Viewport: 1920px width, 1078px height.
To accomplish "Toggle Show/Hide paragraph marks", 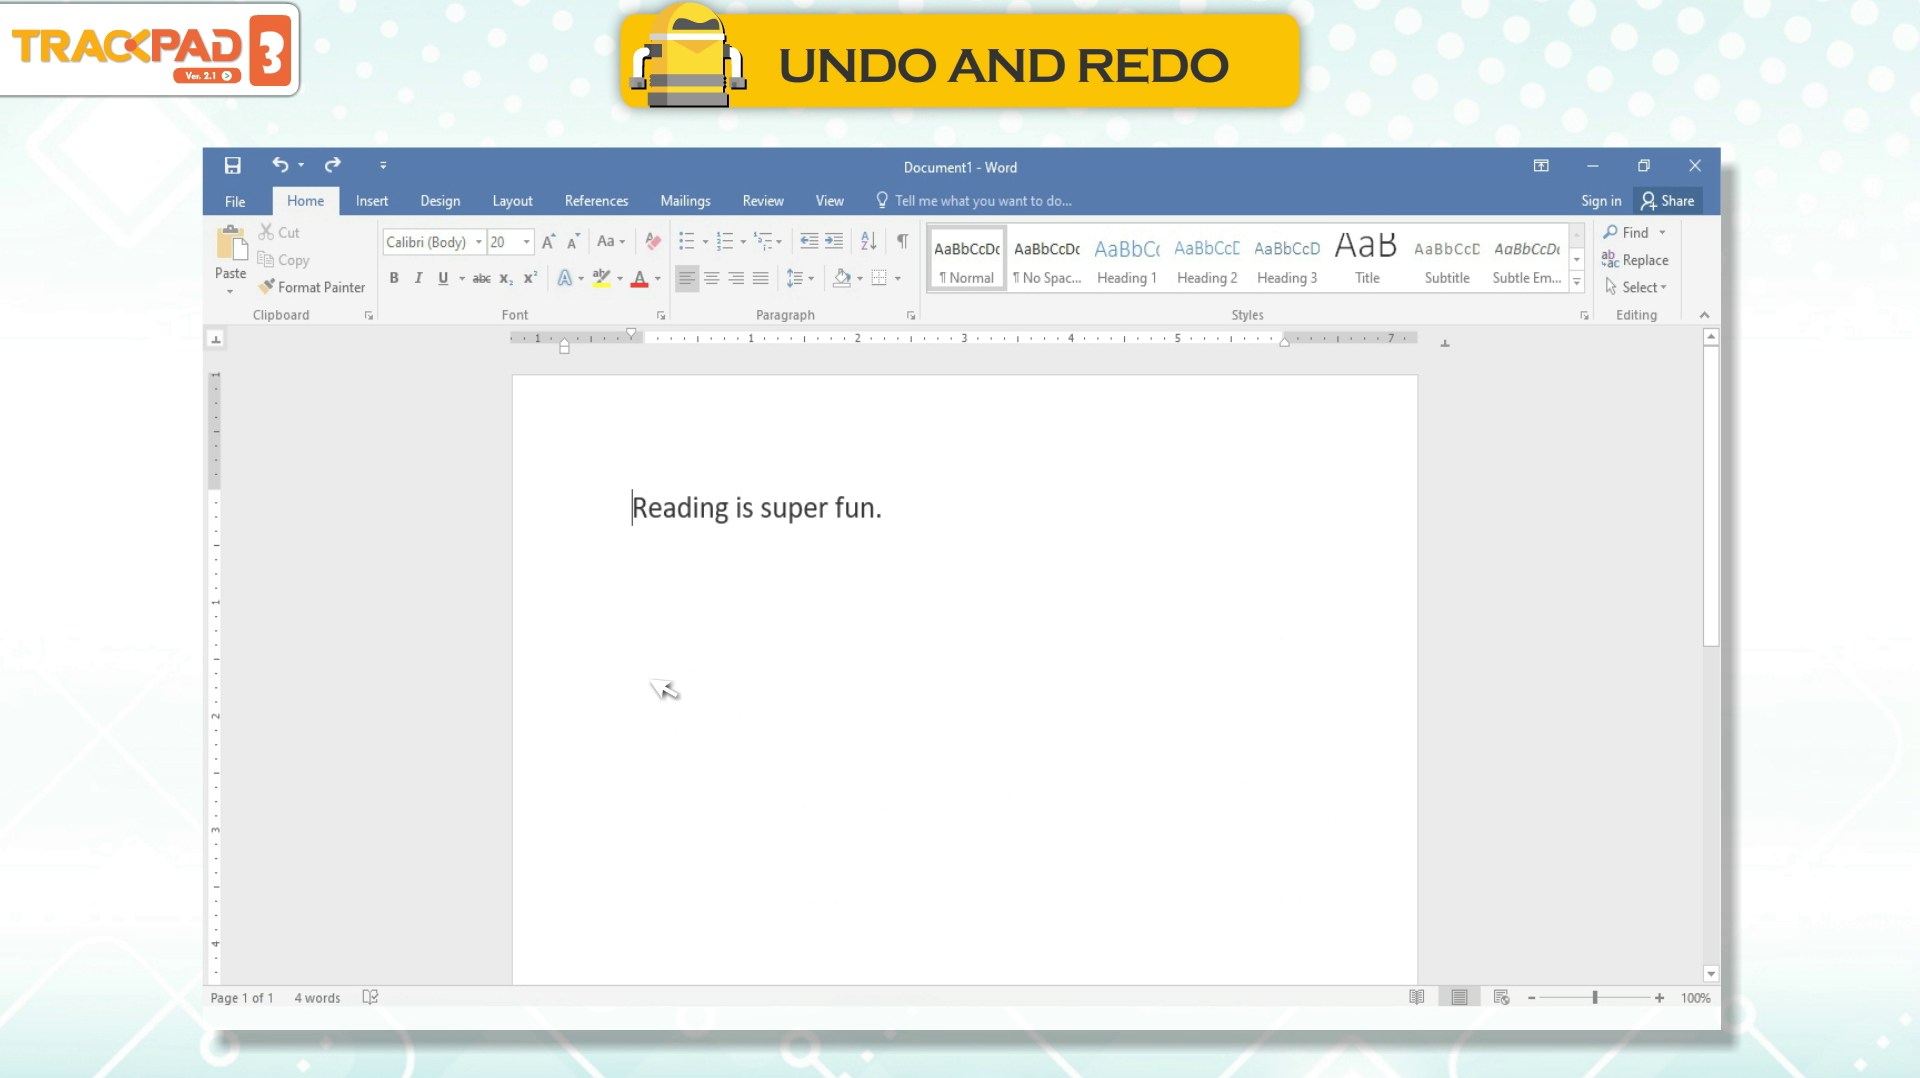I will [x=902, y=241].
